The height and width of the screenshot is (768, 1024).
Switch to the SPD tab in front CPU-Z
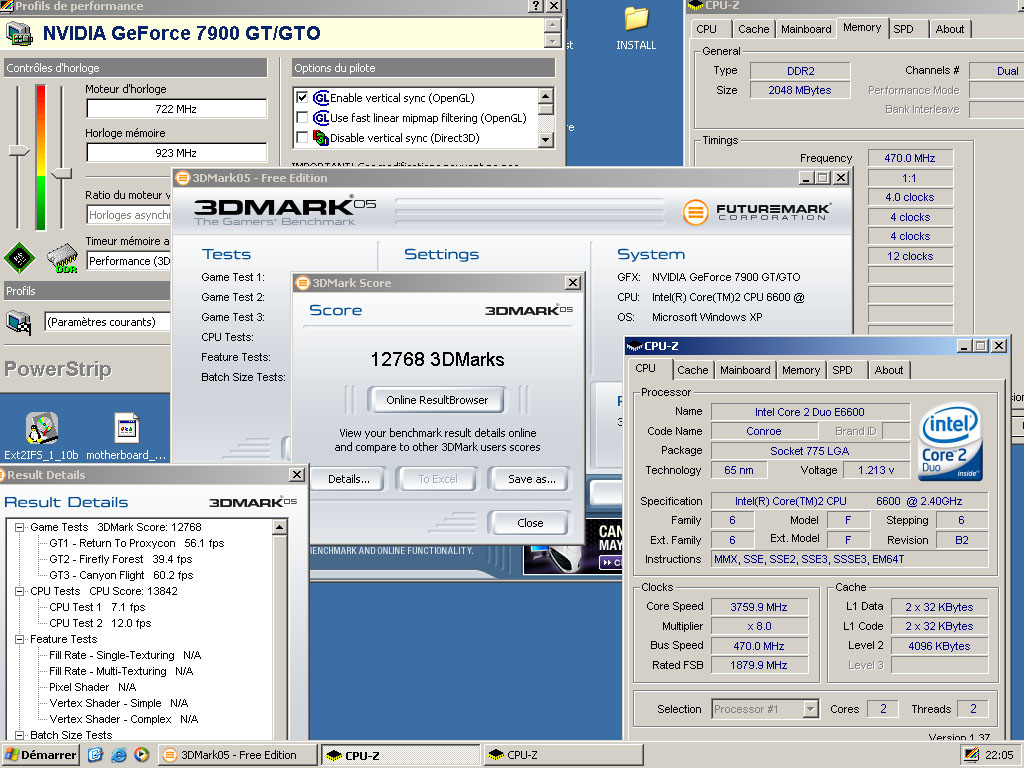coord(842,370)
